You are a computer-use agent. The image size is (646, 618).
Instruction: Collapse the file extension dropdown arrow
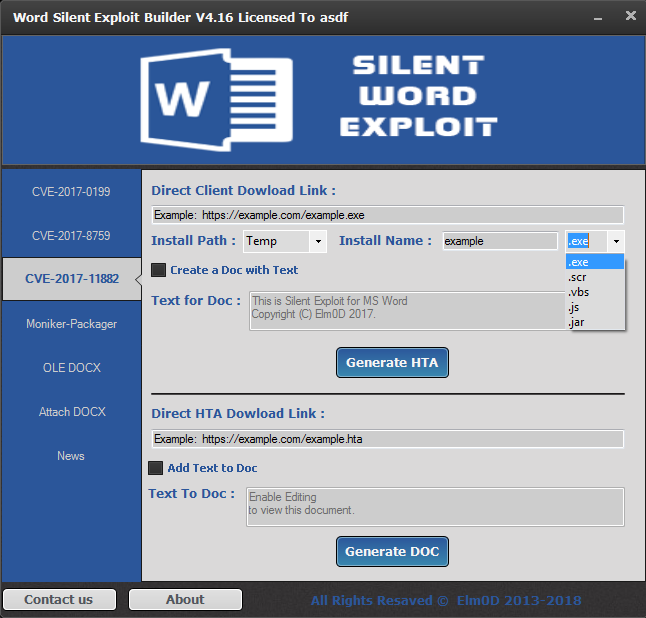(x=616, y=241)
